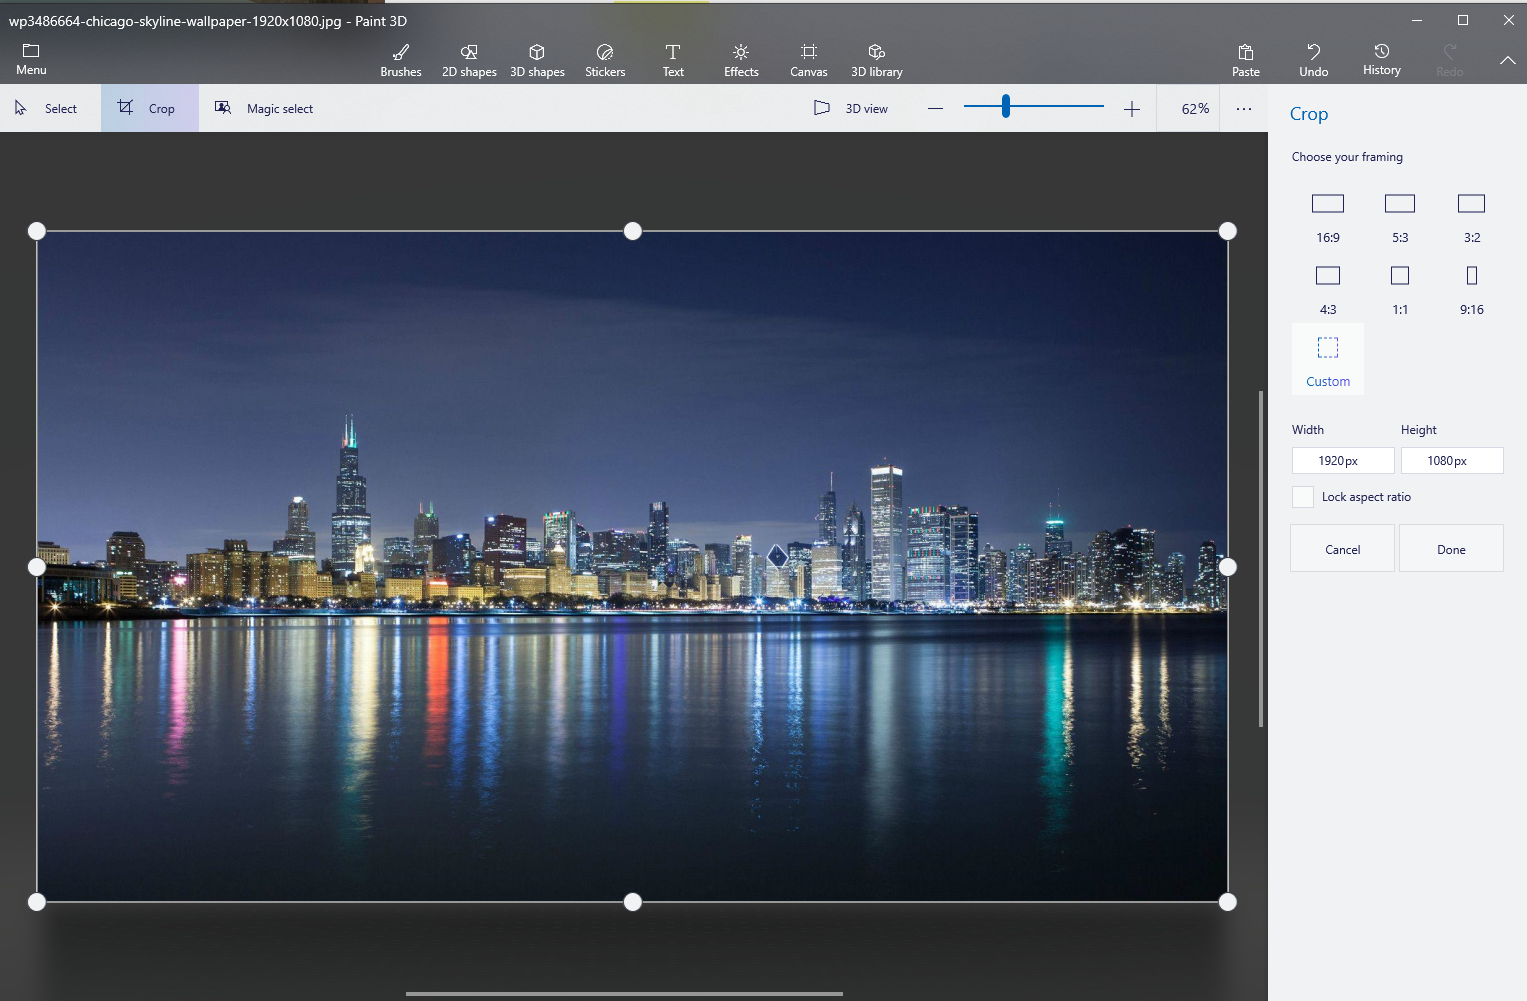Viewport: 1527px width, 1001px height.
Task: Open the Brushes tool
Action: [401, 60]
